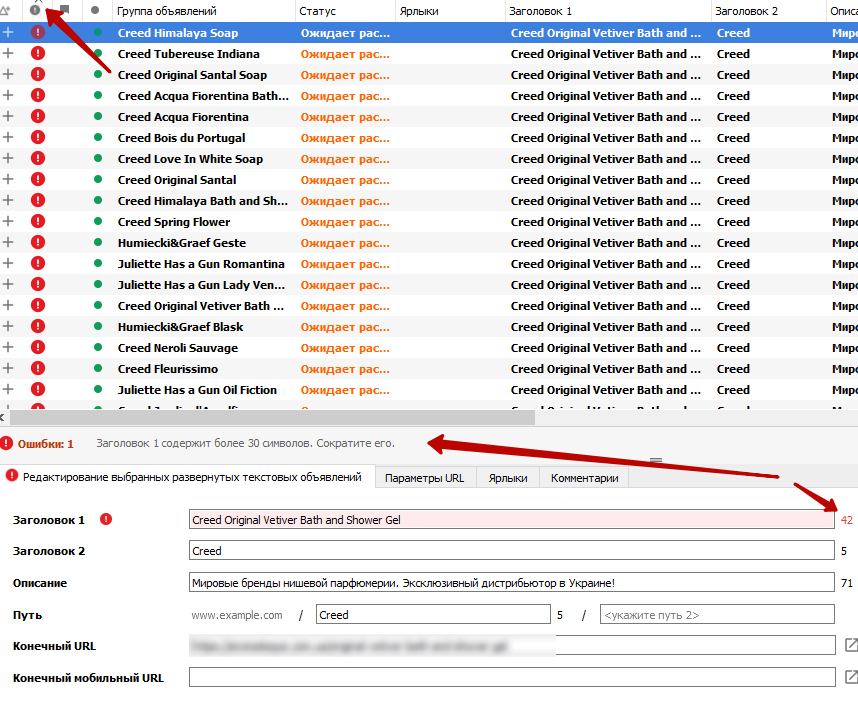This screenshot has height=706, width=858.
Task: Expand the Creed Spring Flower row
Action: 8,222
